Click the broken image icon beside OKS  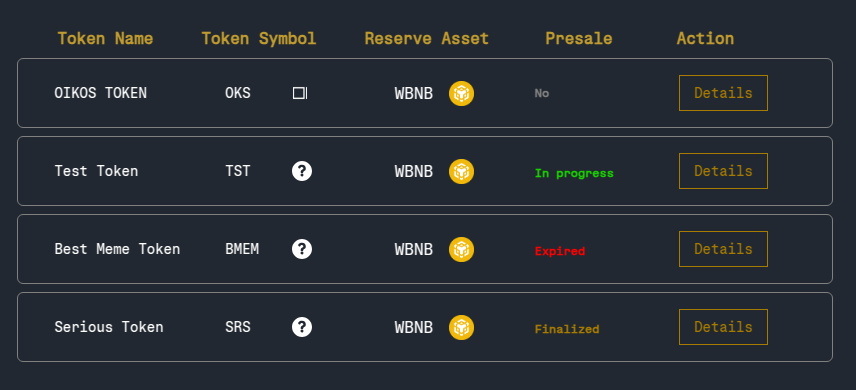pos(300,93)
